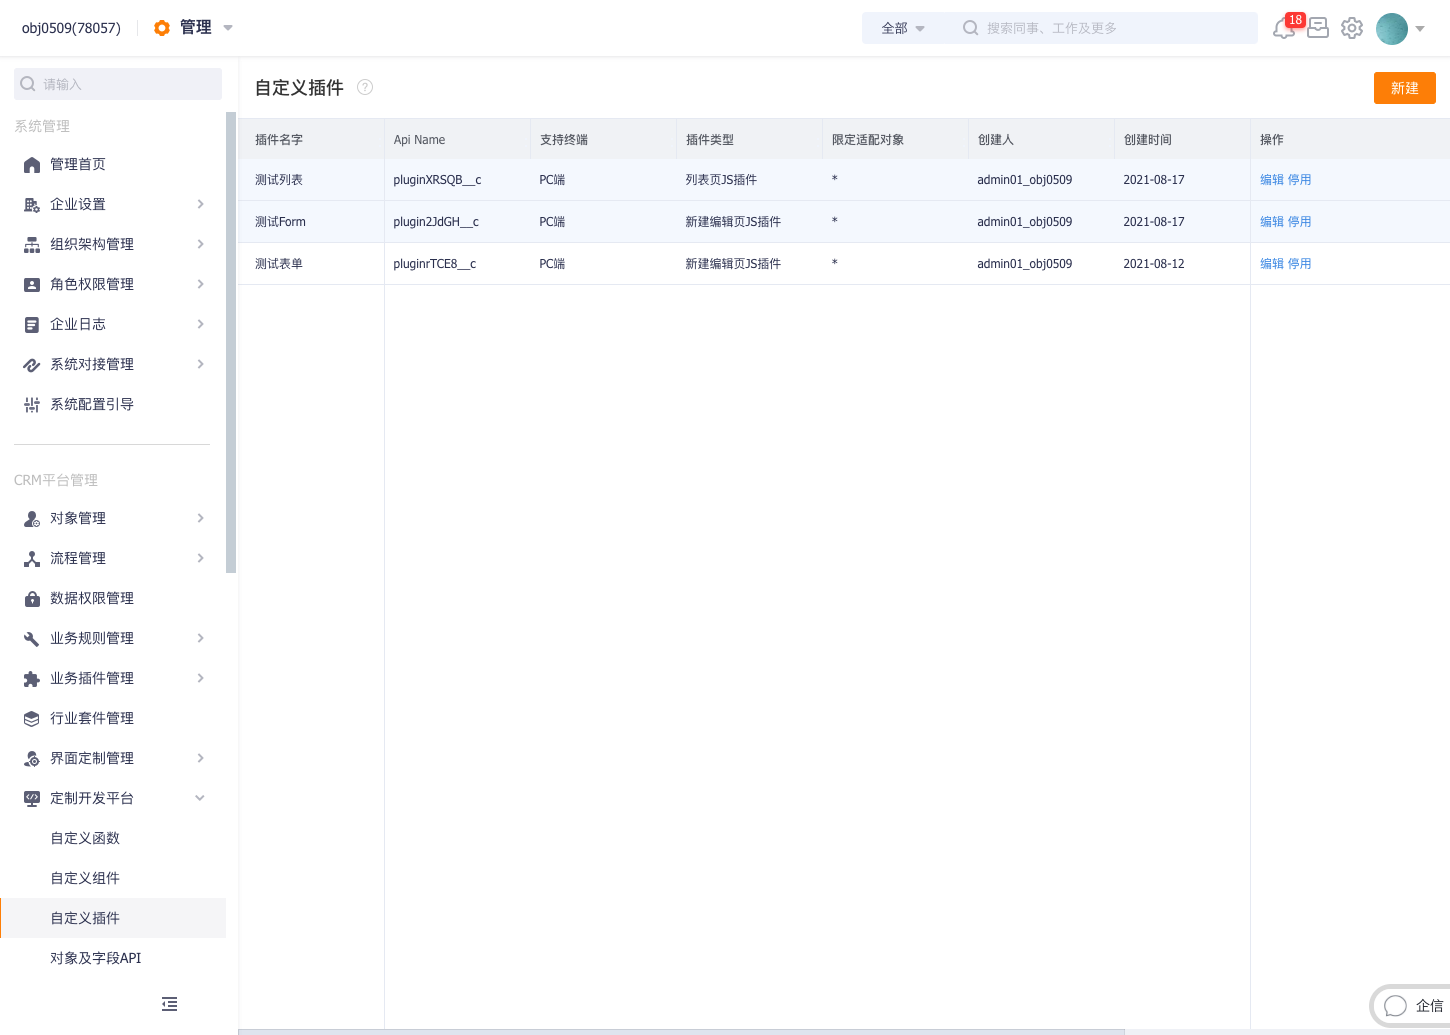Click the sidebar vertical scrollbar
Image resolution: width=1450 pixels, height=1035 pixels.
pyautogui.click(x=231, y=342)
